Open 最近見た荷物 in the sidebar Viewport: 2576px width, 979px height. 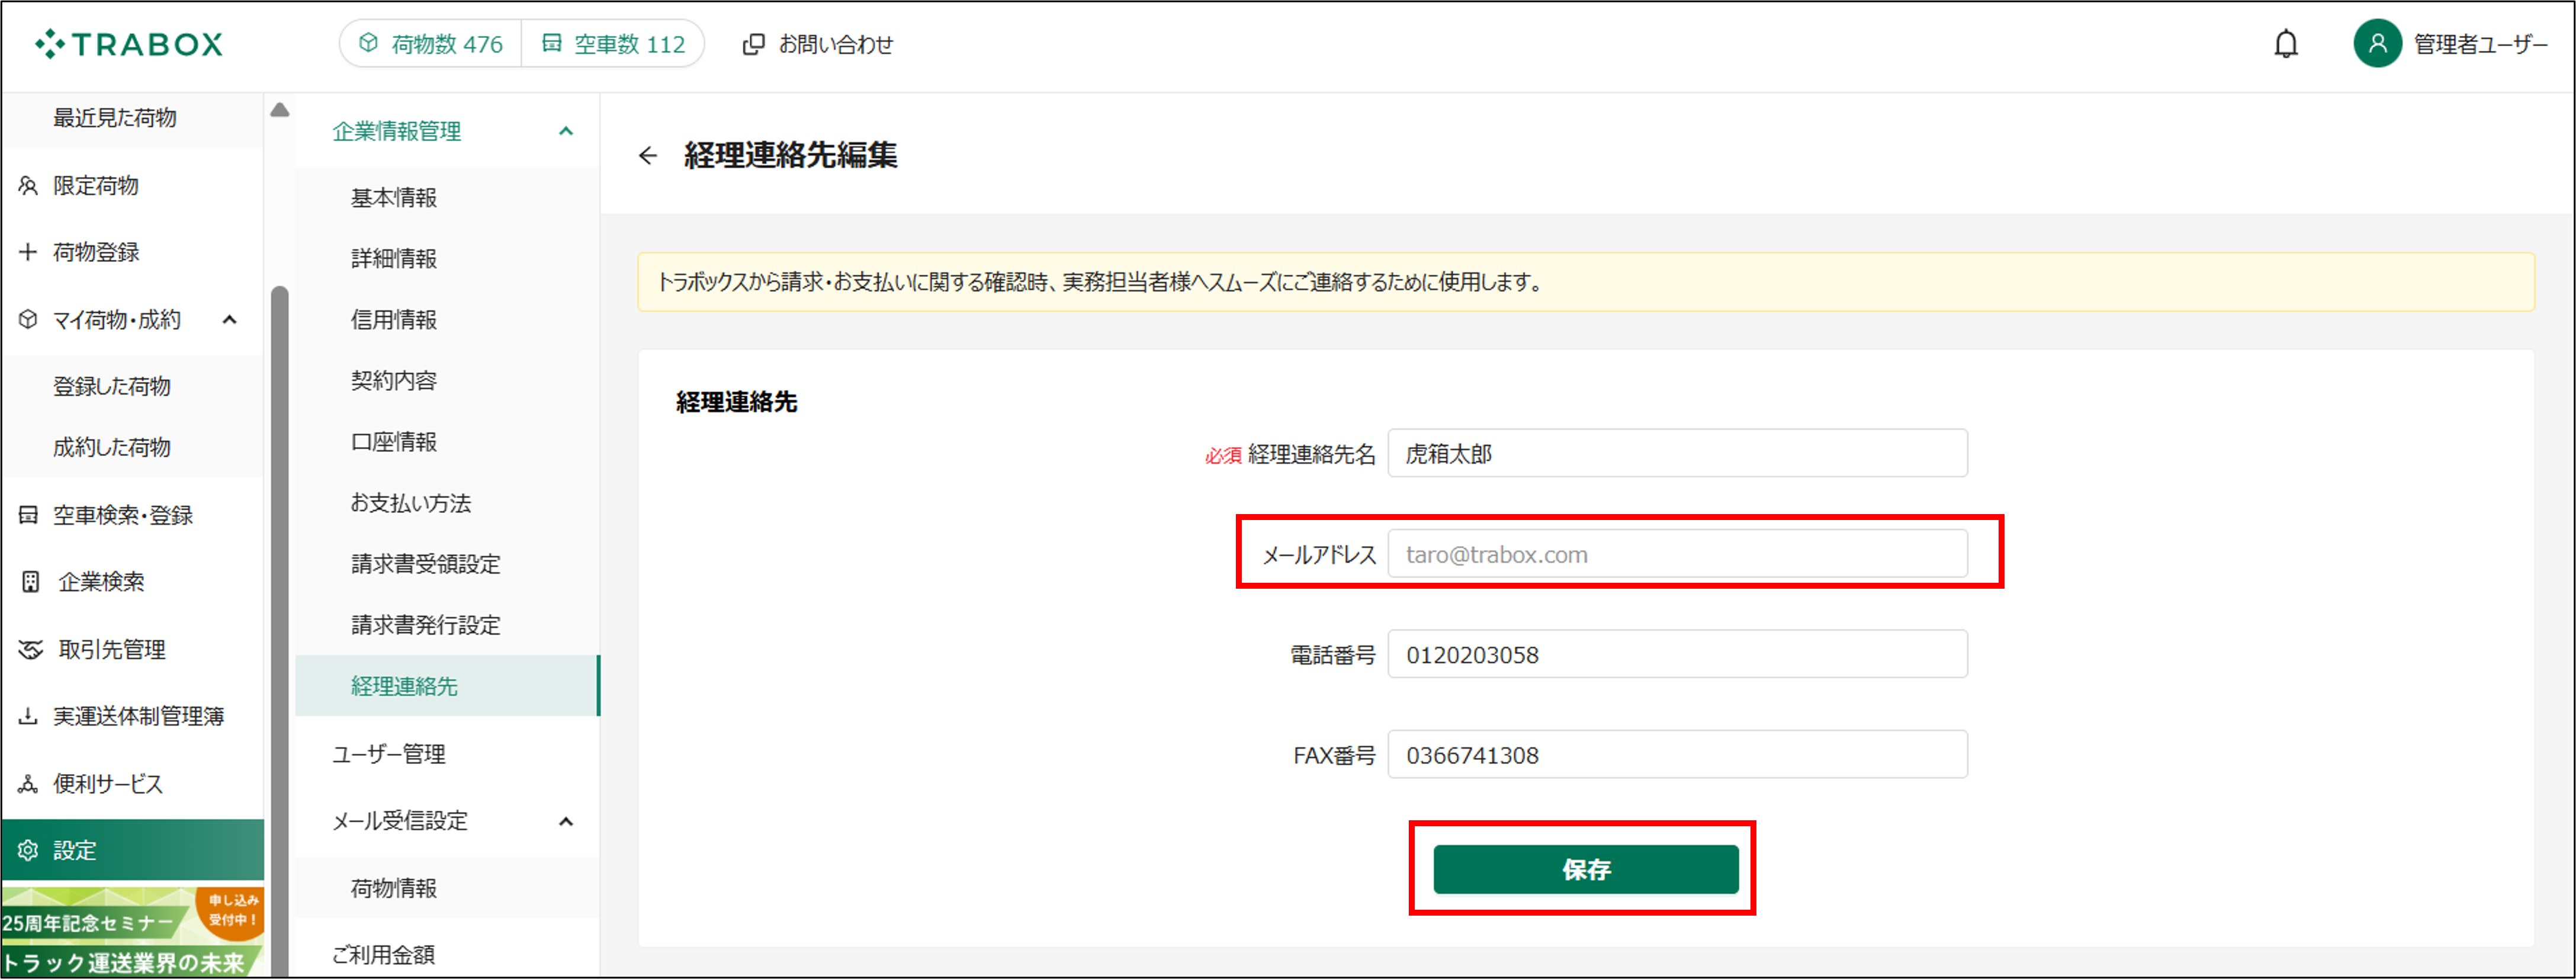click(x=115, y=118)
